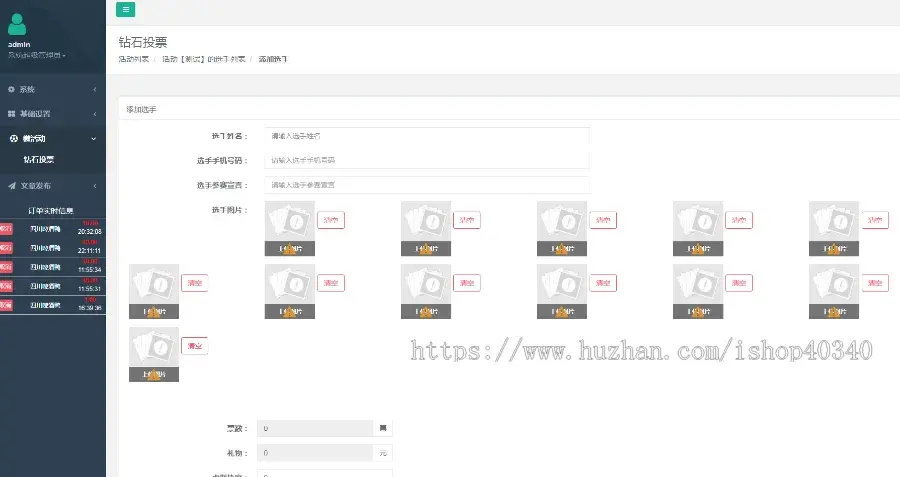
Task: Click the gear icon beside 系统
Action: coord(11,90)
